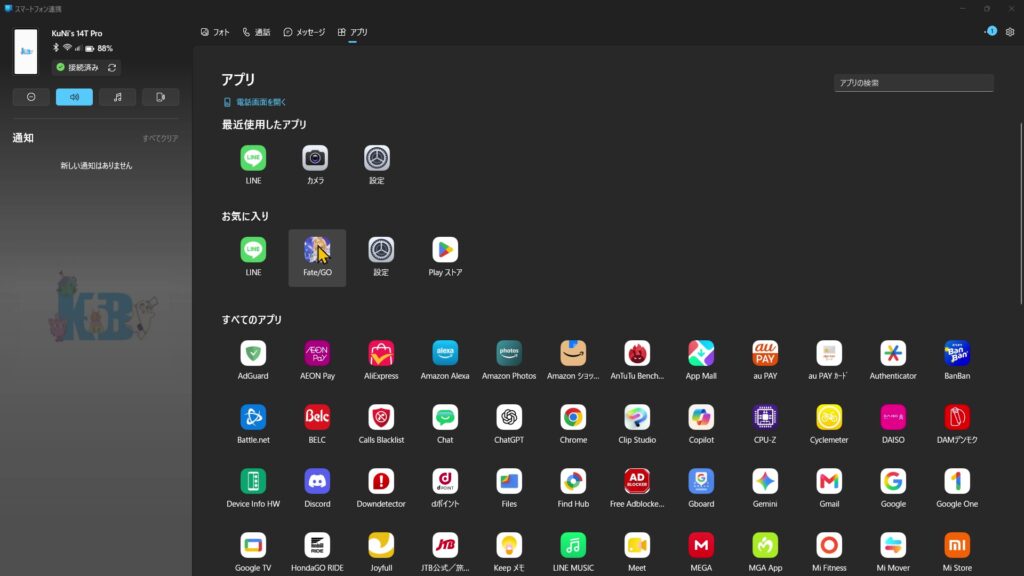Screen dimensions: 1024x576
Task: Launch the Camera app icon
Action: [x=315, y=158]
